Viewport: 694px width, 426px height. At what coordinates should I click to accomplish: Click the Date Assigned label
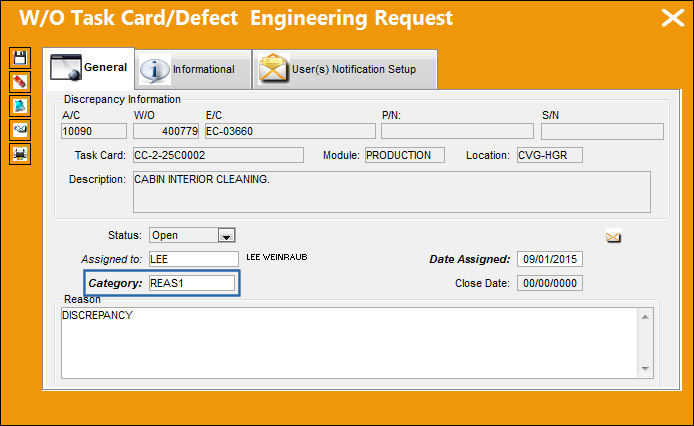pyautogui.click(x=470, y=259)
